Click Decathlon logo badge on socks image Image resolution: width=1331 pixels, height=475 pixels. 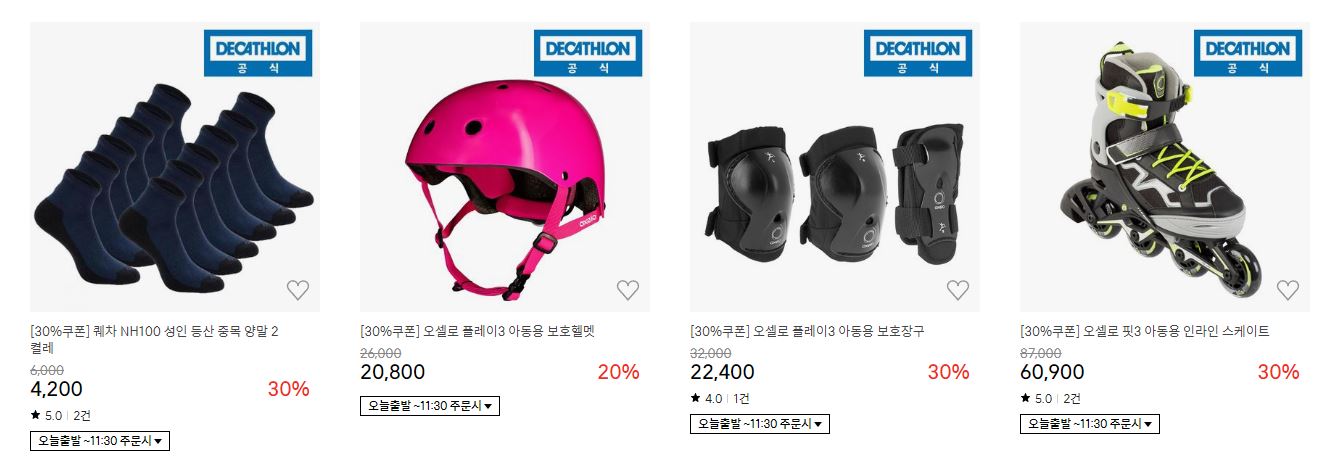258,53
